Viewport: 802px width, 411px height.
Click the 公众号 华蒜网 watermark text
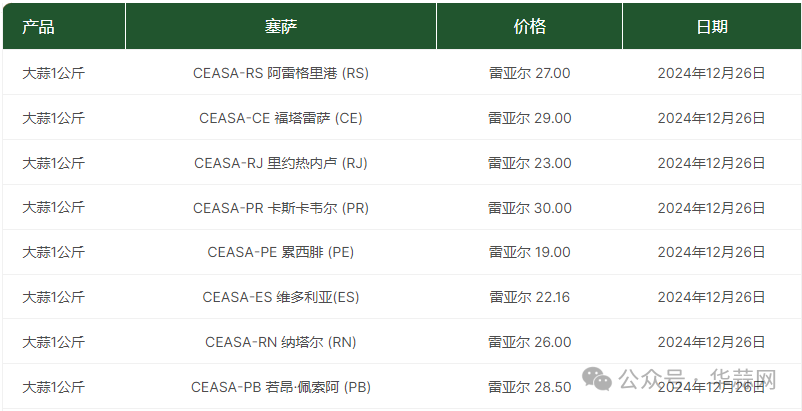click(697, 379)
